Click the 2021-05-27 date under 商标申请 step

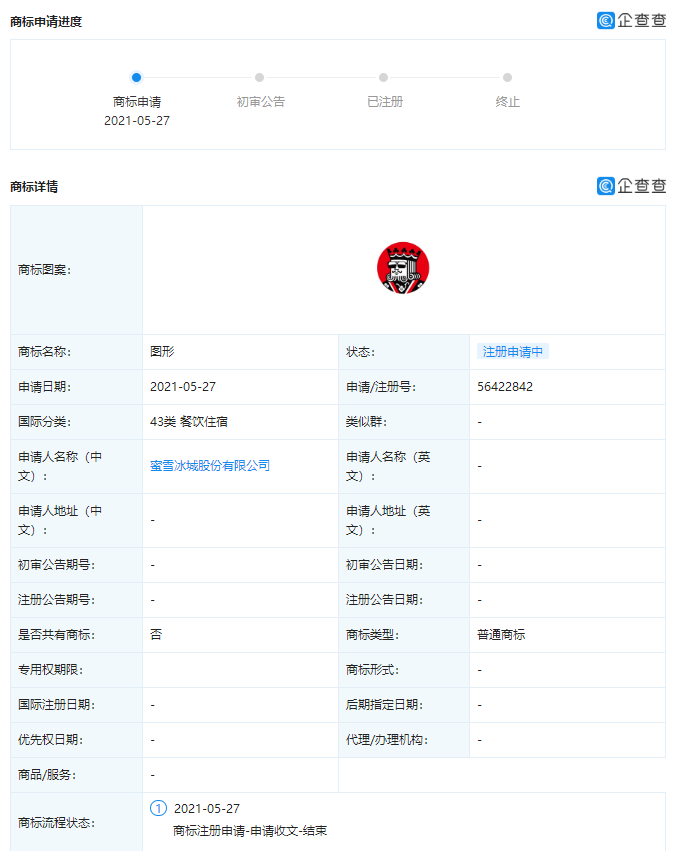(137, 120)
